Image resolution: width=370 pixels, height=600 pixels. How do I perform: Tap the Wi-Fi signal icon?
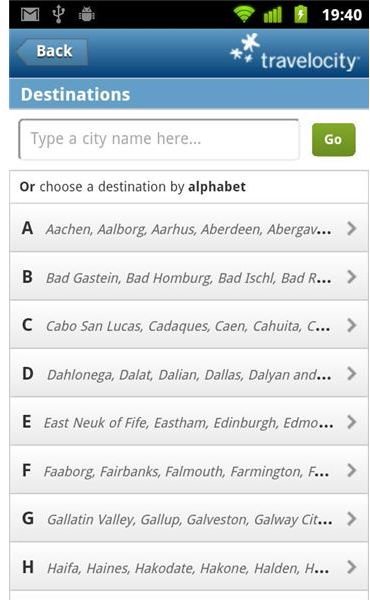[244, 15]
